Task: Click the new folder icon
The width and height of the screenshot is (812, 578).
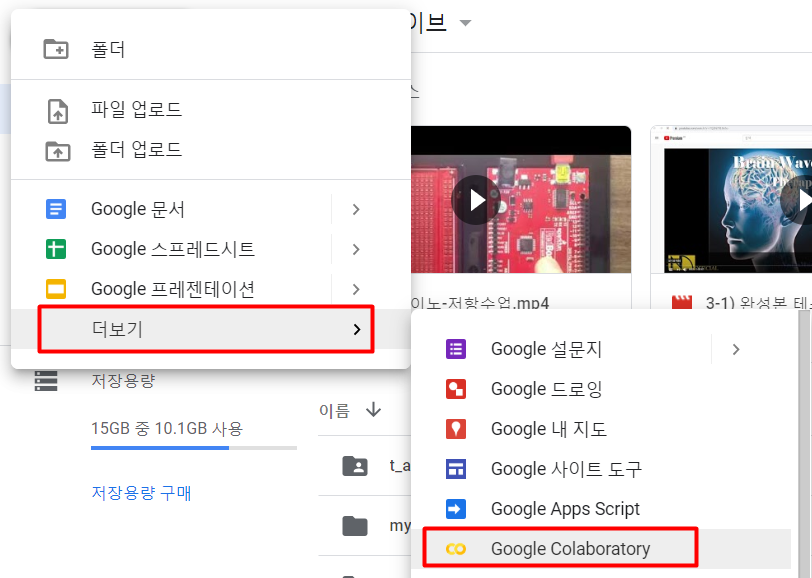Action: coord(56,49)
